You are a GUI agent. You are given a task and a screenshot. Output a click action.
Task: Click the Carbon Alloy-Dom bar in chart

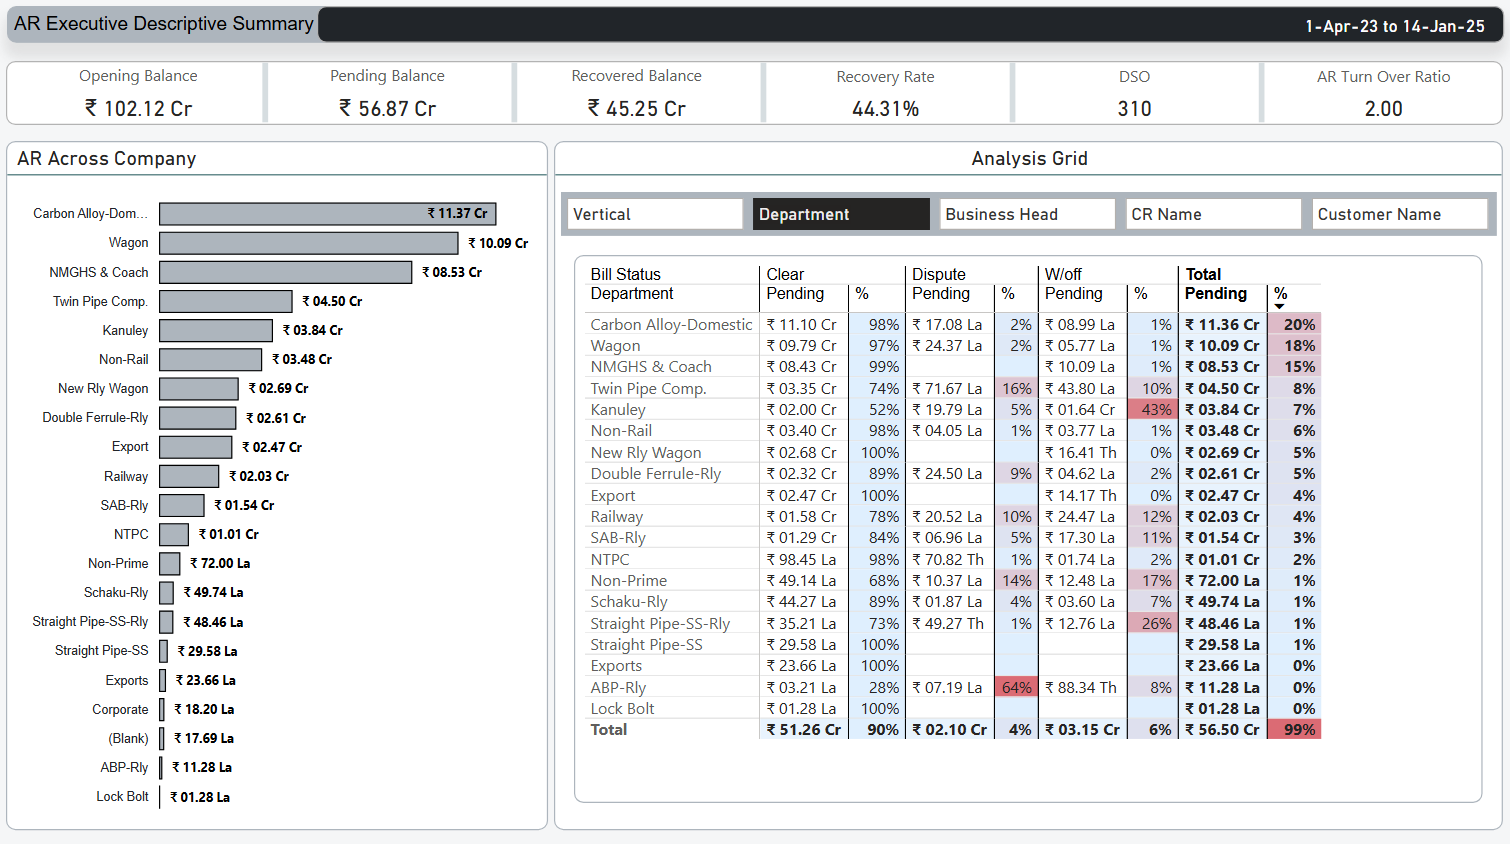[328, 214]
